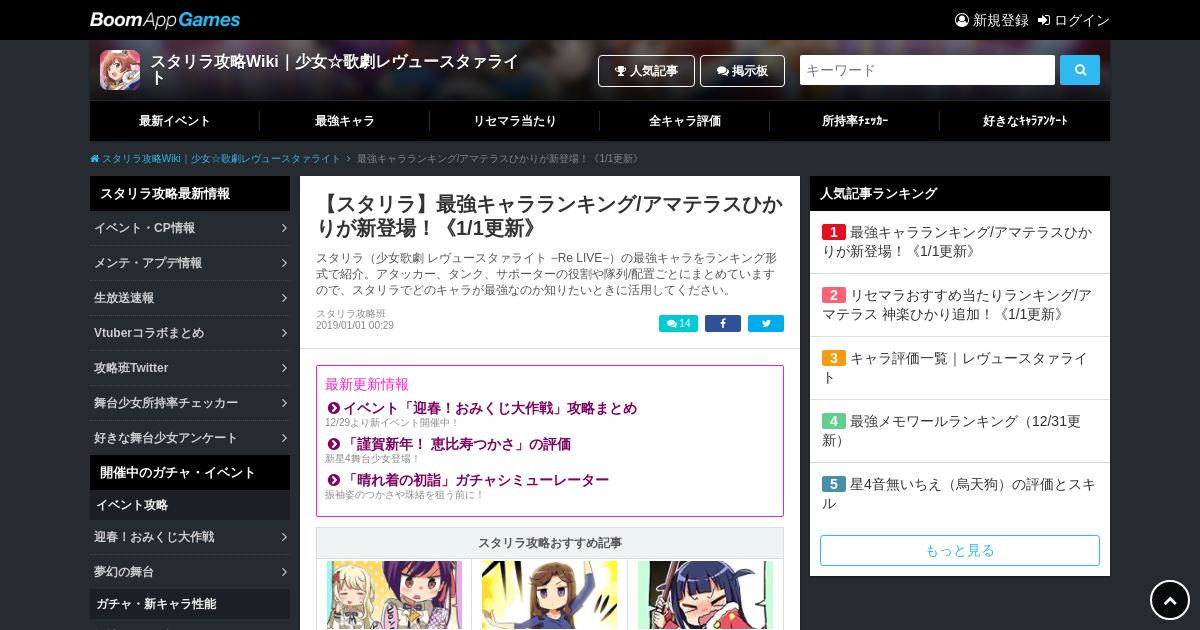Image resolution: width=1200 pixels, height=630 pixels.
Task: Open 「晴れ着の初詣」ガチャシミュレーター link
Action: point(476,480)
